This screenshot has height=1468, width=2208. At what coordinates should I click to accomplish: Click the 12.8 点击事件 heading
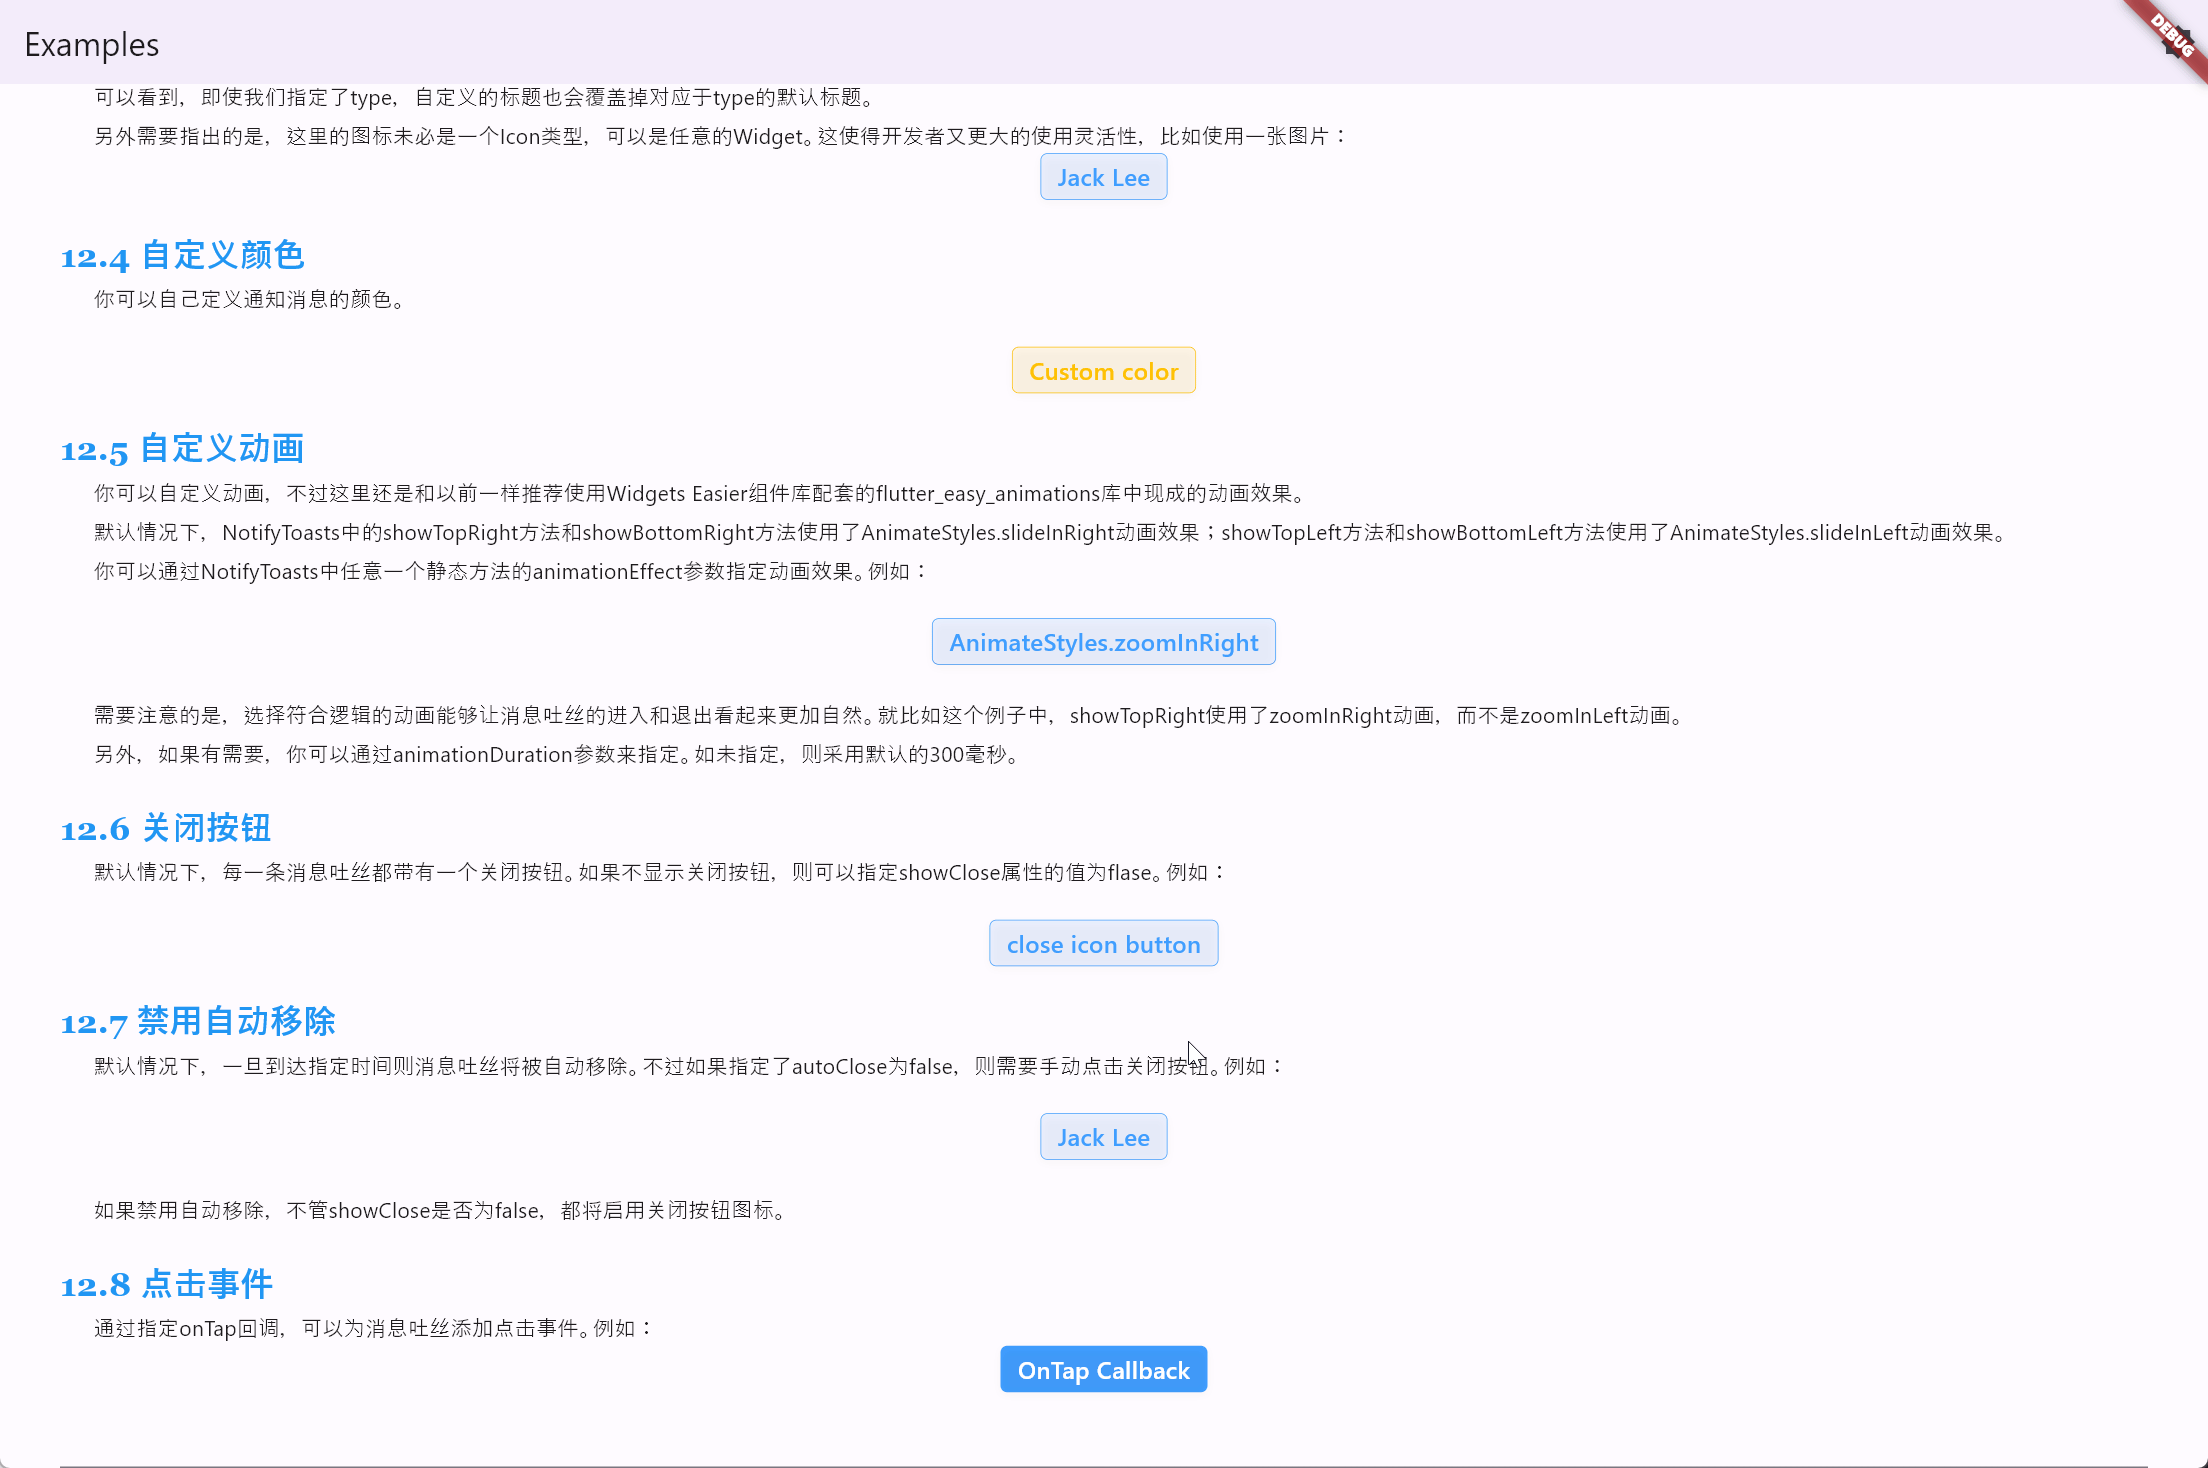pyautogui.click(x=167, y=1285)
